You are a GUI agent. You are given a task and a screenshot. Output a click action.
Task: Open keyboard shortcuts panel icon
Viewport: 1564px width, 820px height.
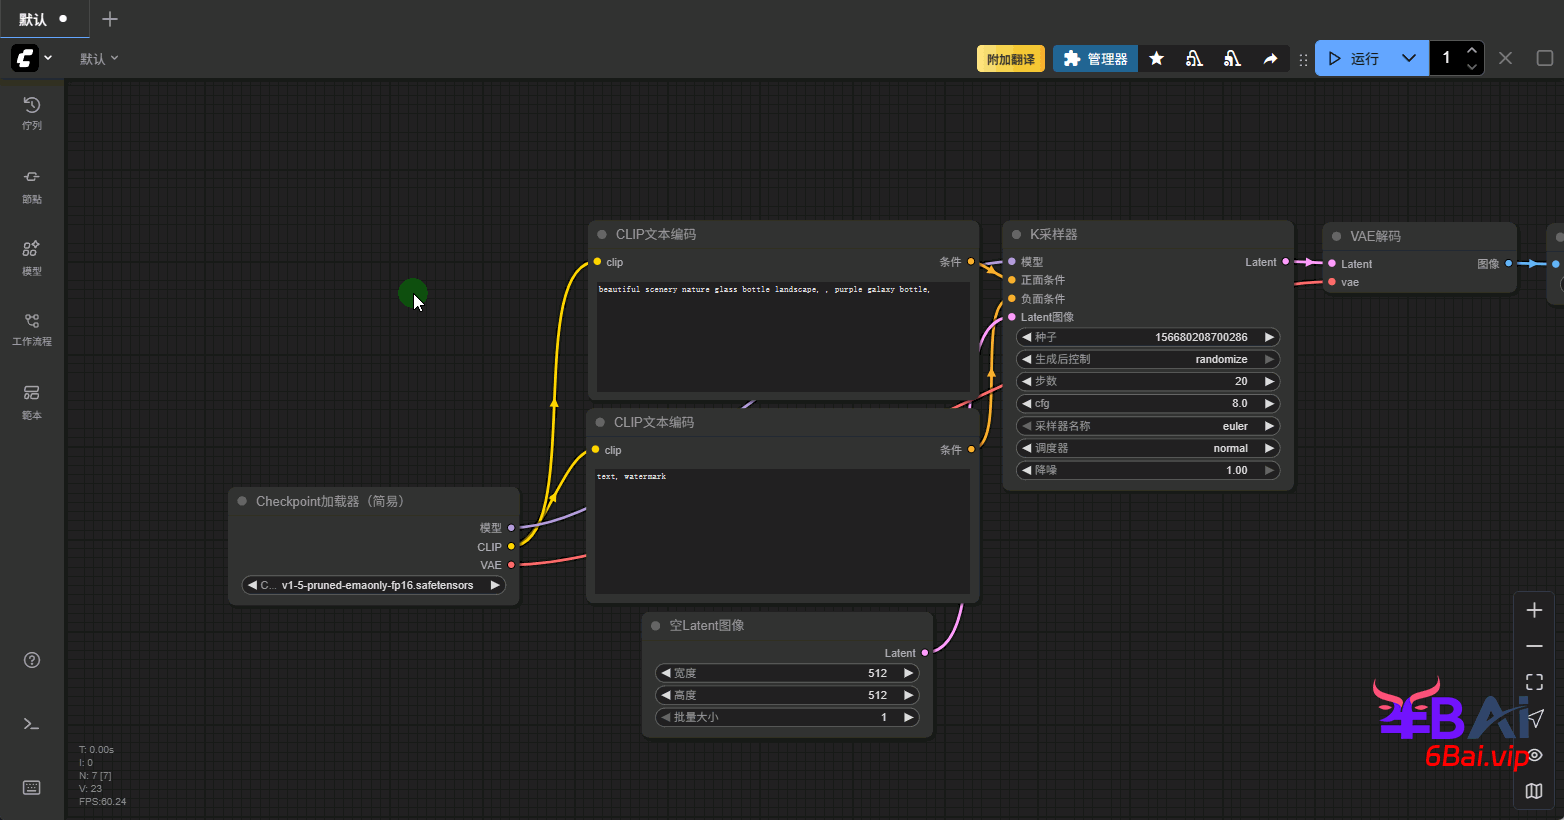[32, 788]
